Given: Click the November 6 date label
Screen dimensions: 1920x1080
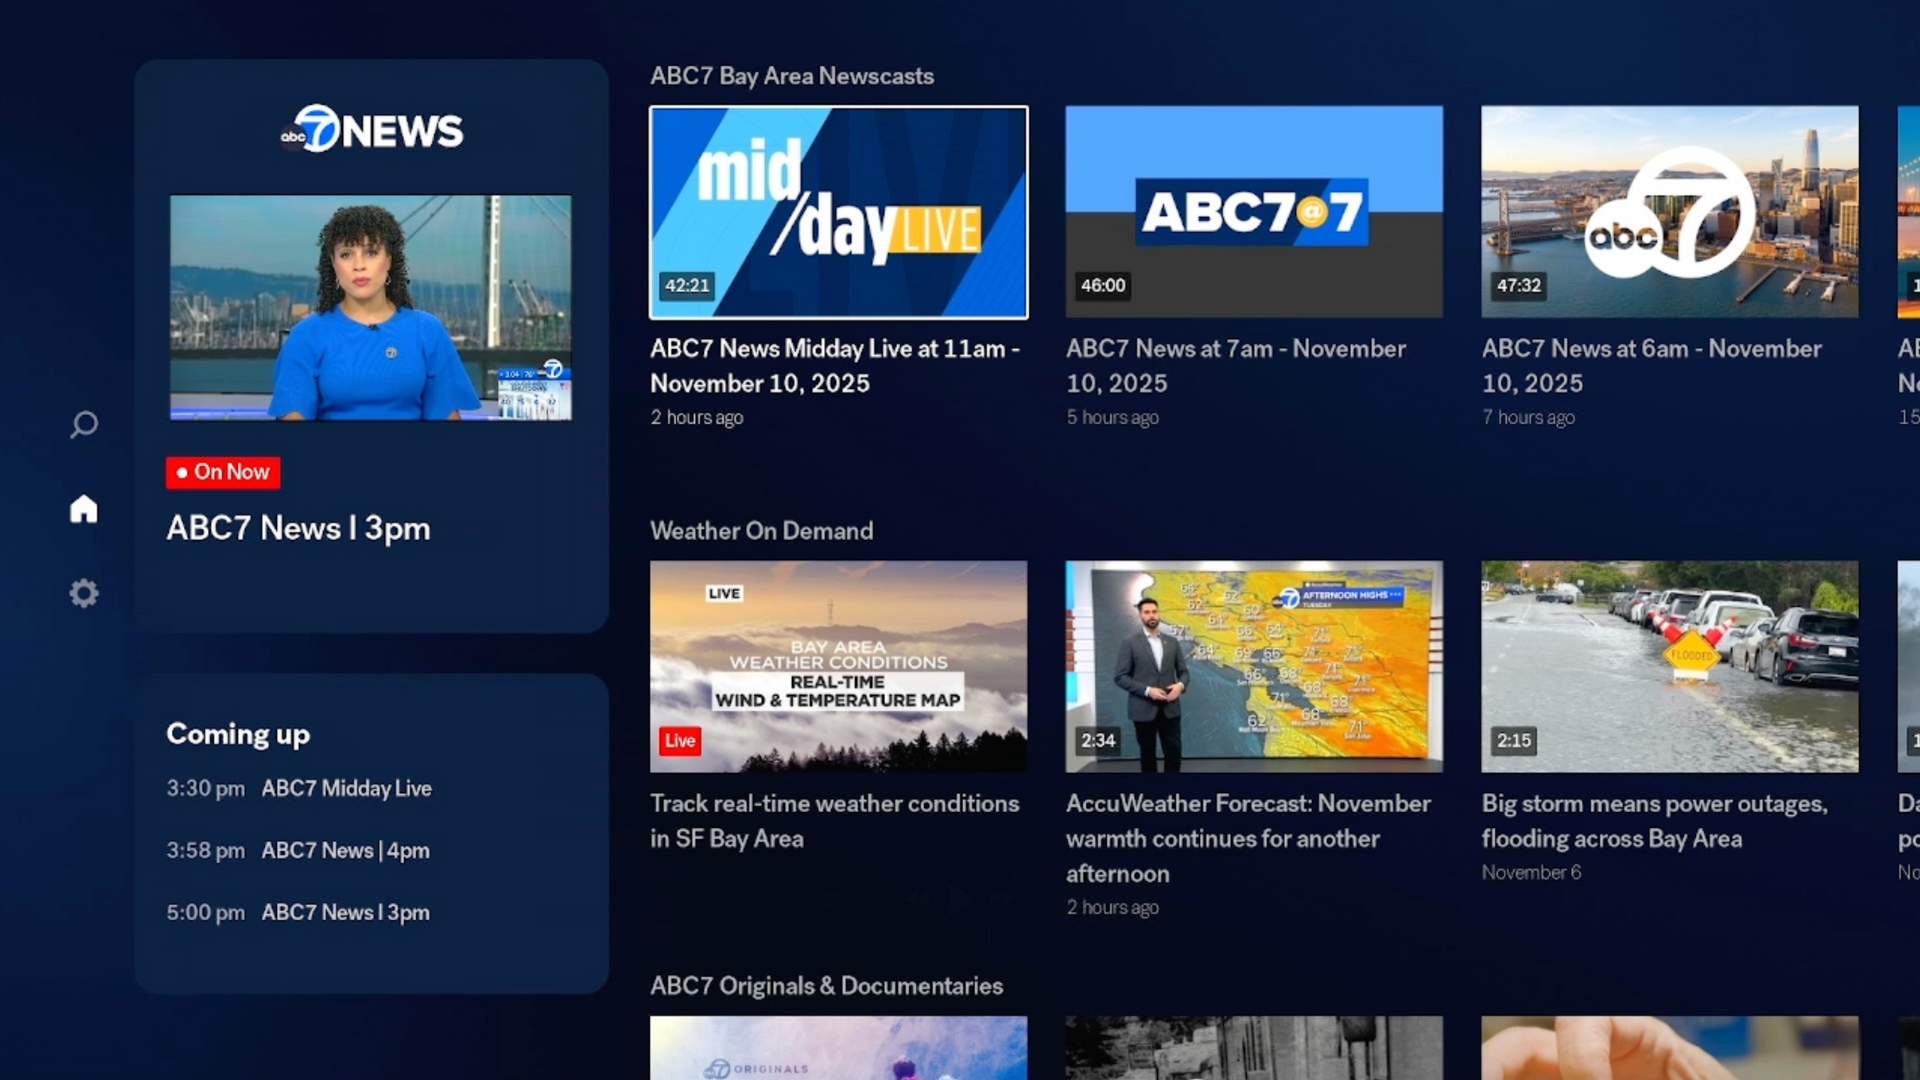Looking at the screenshot, I should click(x=1532, y=872).
